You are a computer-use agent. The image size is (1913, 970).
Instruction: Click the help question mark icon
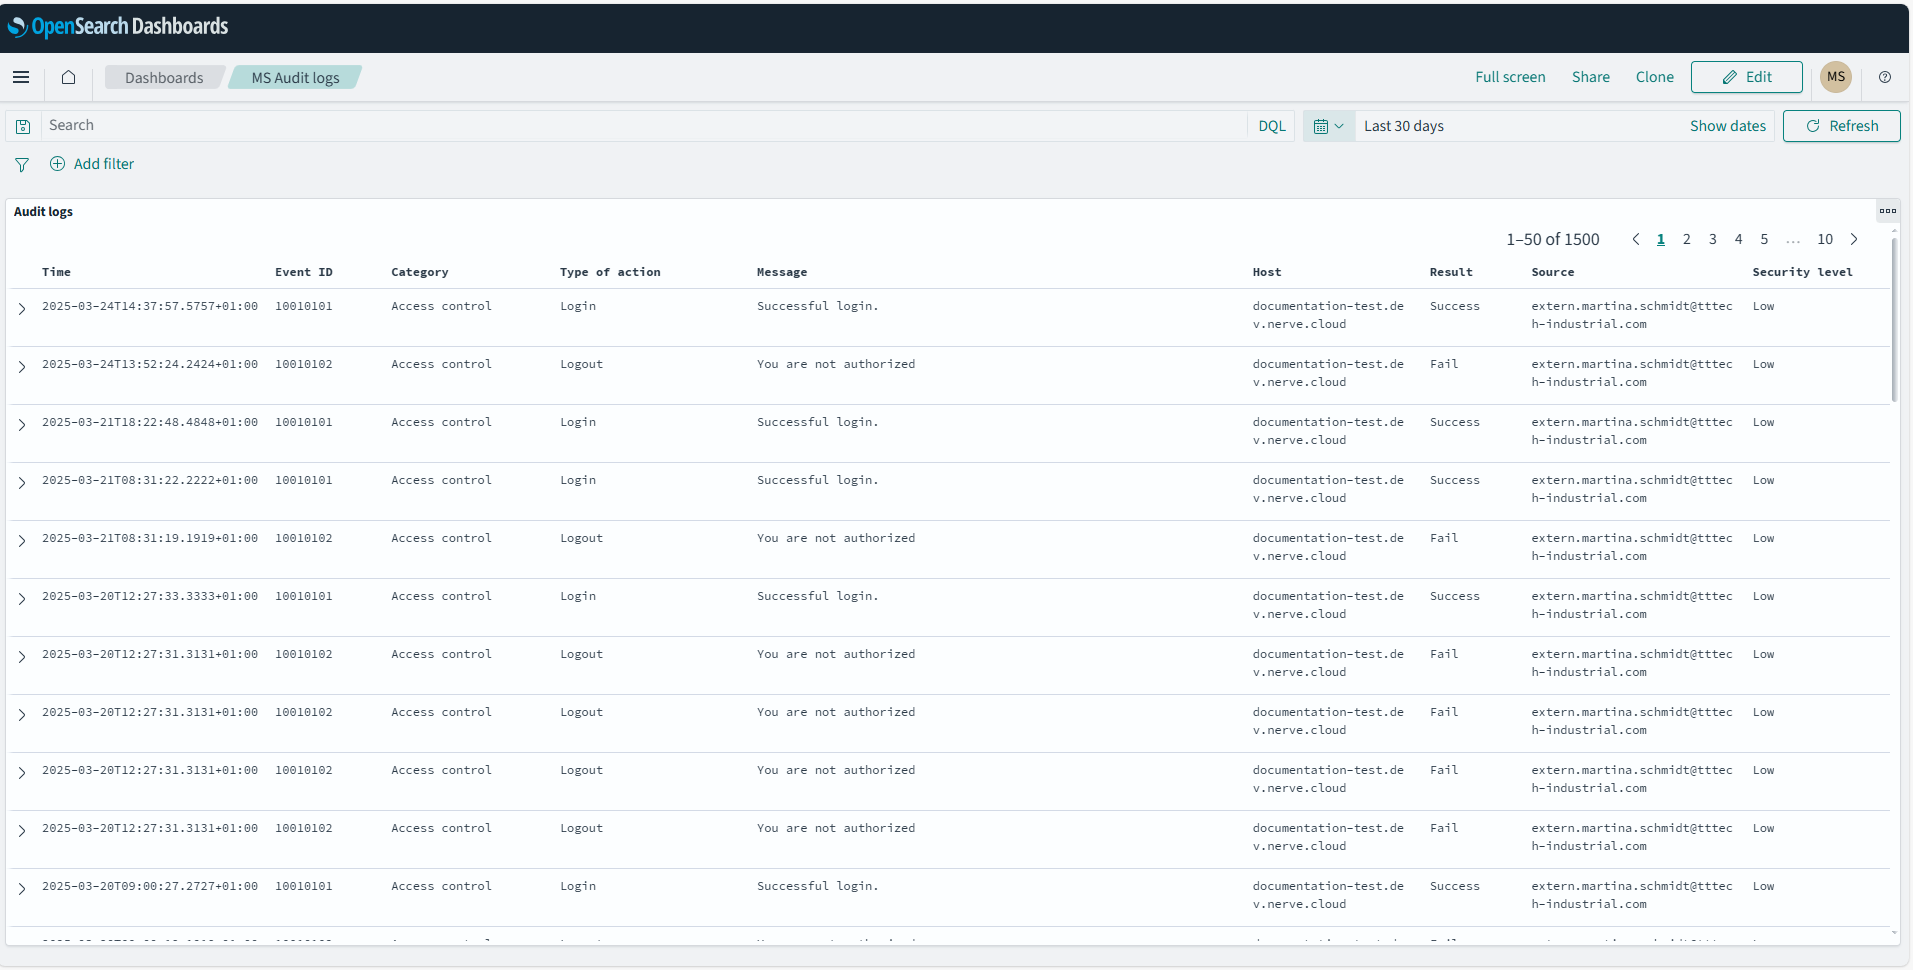click(x=1886, y=77)
